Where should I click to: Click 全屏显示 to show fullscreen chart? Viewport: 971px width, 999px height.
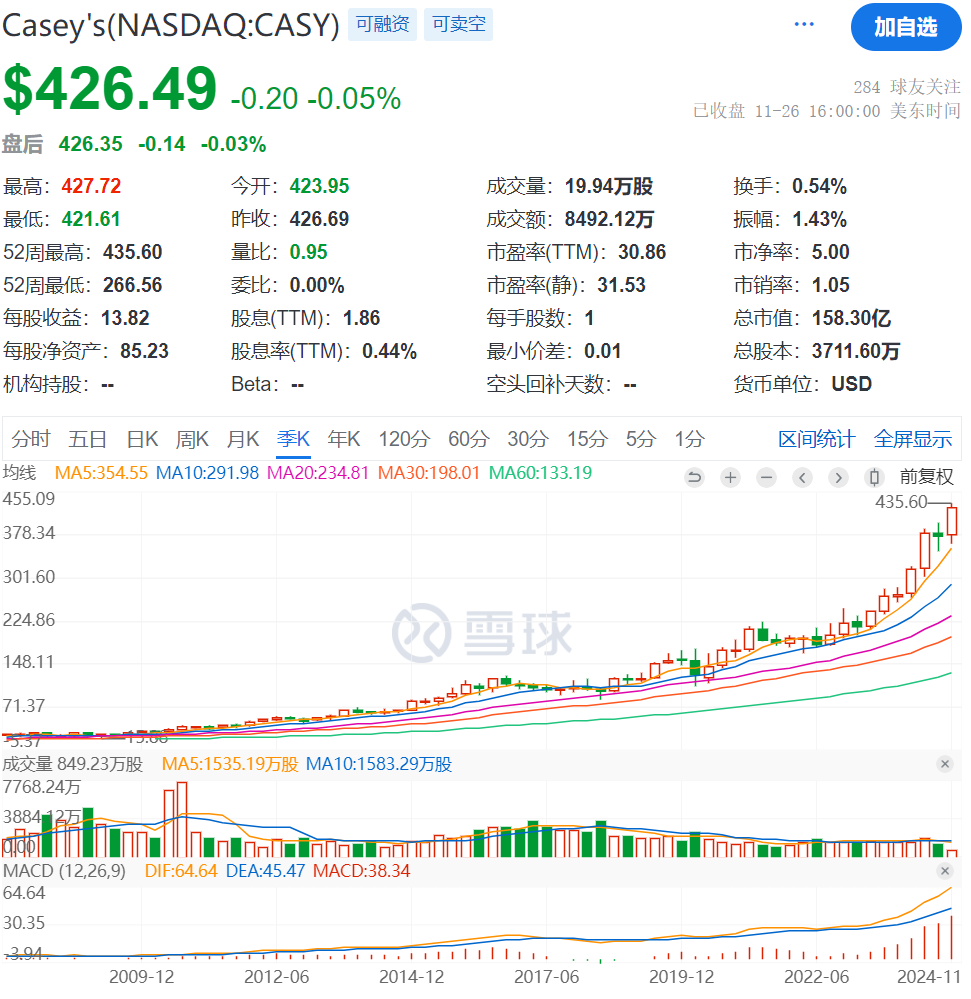coord(913,439)
